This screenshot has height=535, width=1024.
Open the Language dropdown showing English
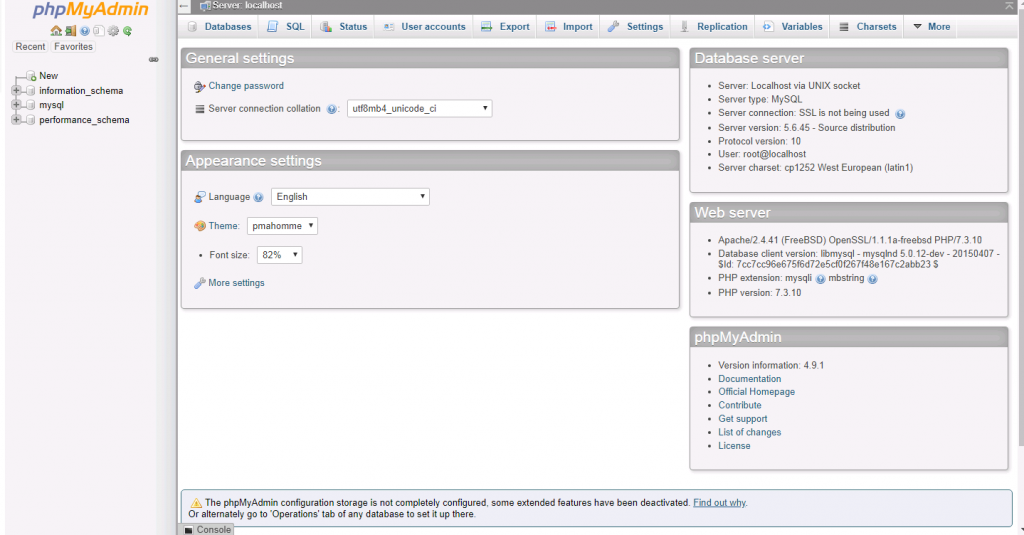pos(350,197)
